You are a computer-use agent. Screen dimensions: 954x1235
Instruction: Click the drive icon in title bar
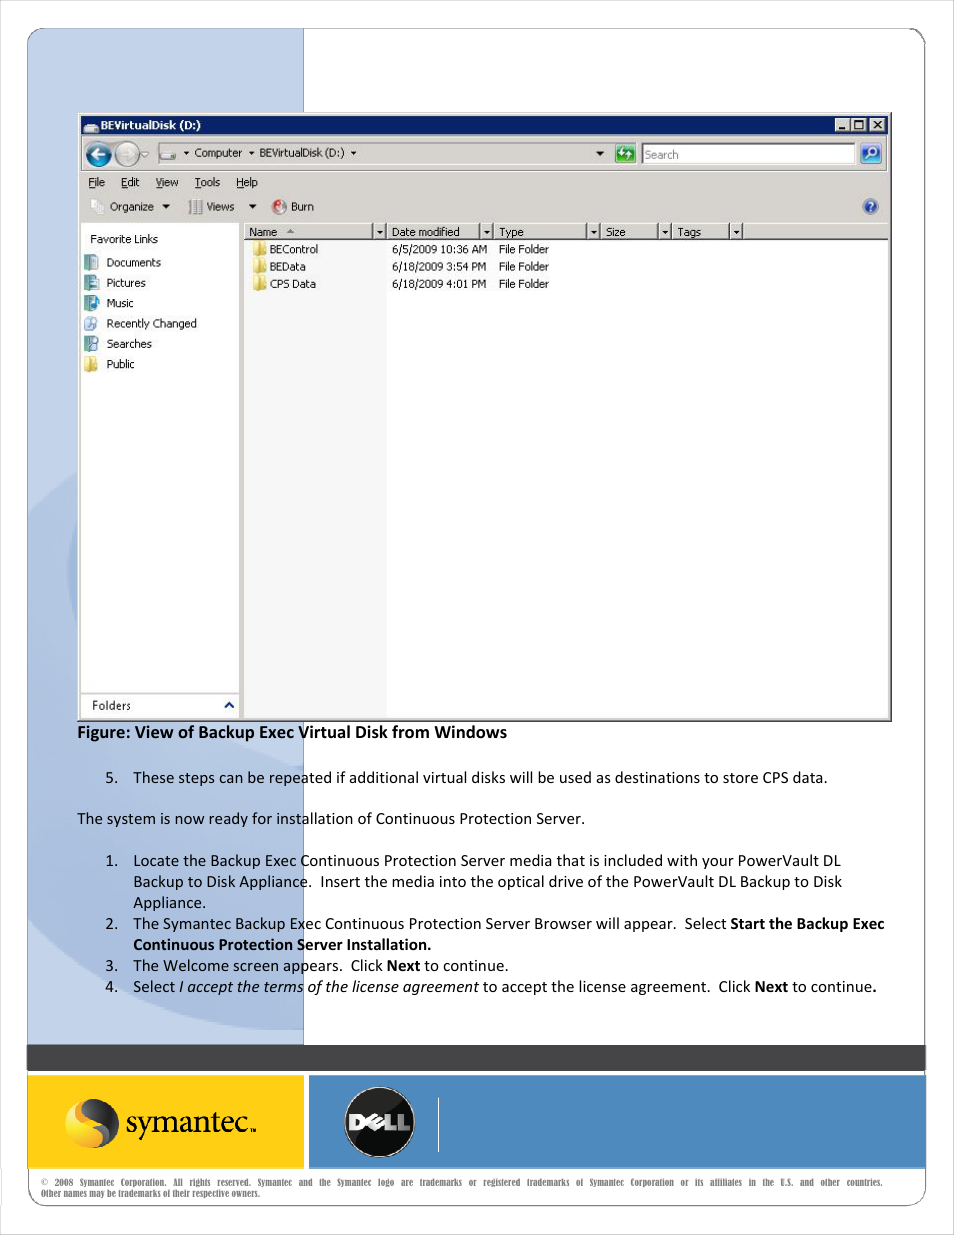tap(91, 126)
